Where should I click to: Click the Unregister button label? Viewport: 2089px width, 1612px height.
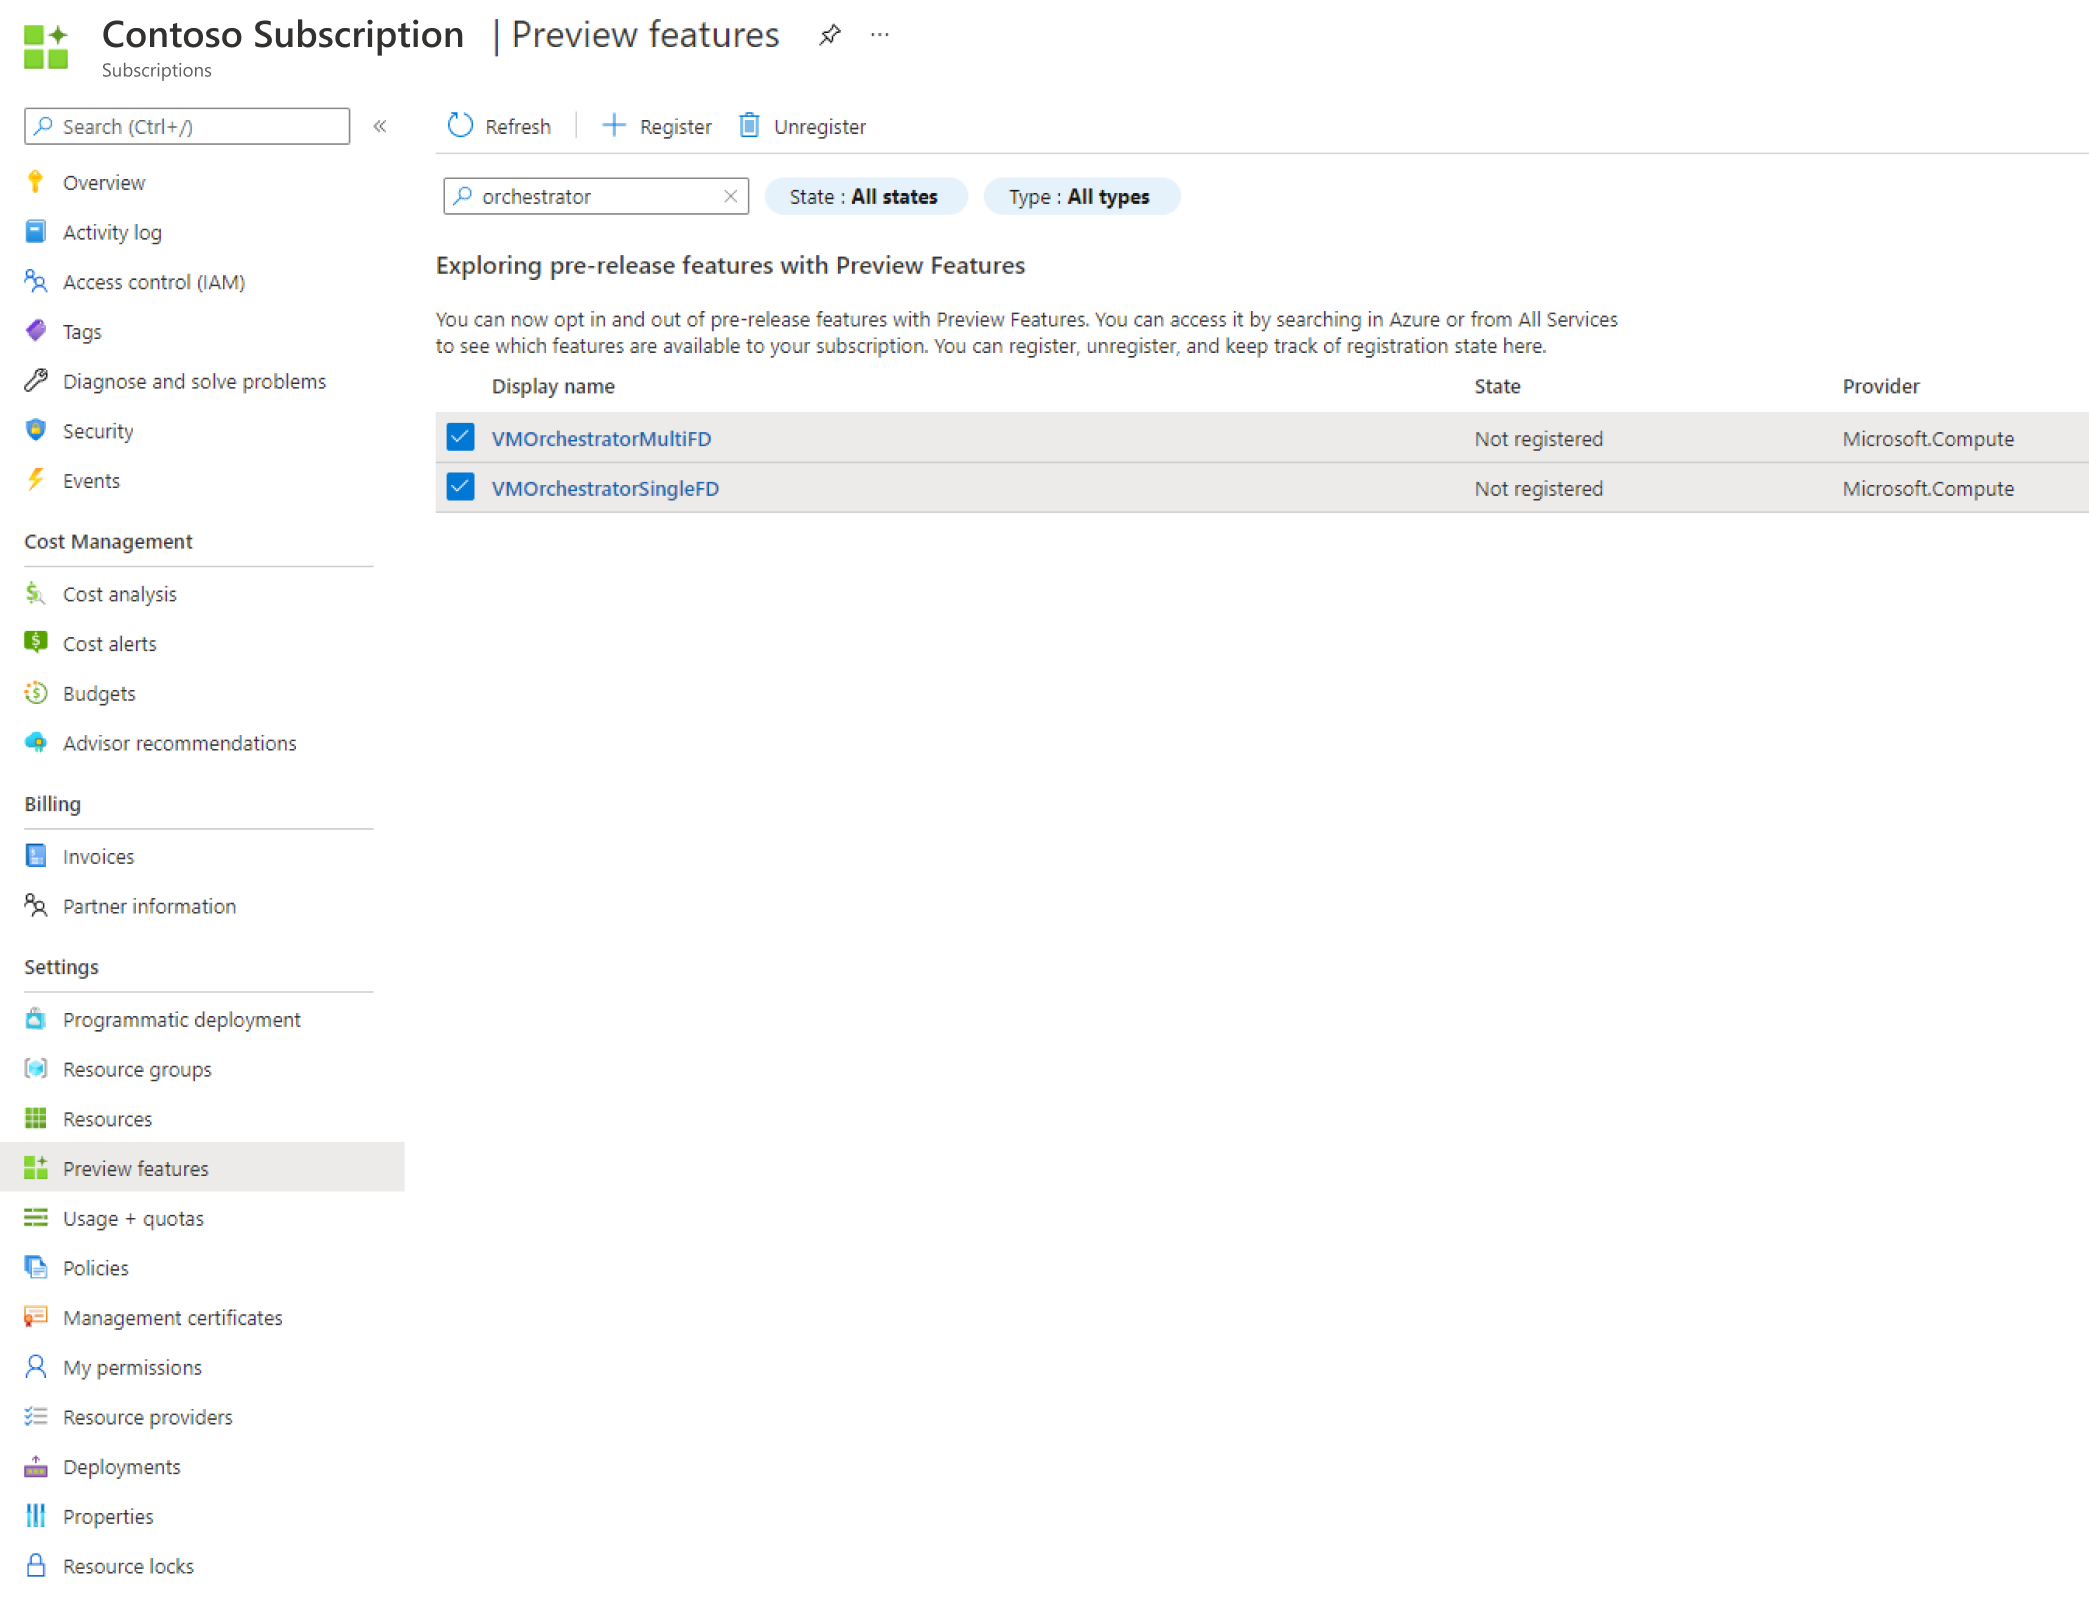pos(820,127)
